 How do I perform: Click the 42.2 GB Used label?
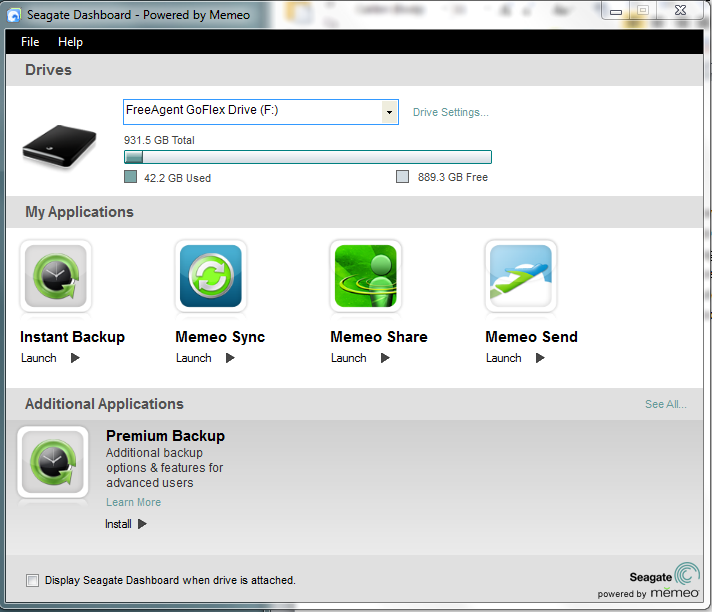coord(178,178)
